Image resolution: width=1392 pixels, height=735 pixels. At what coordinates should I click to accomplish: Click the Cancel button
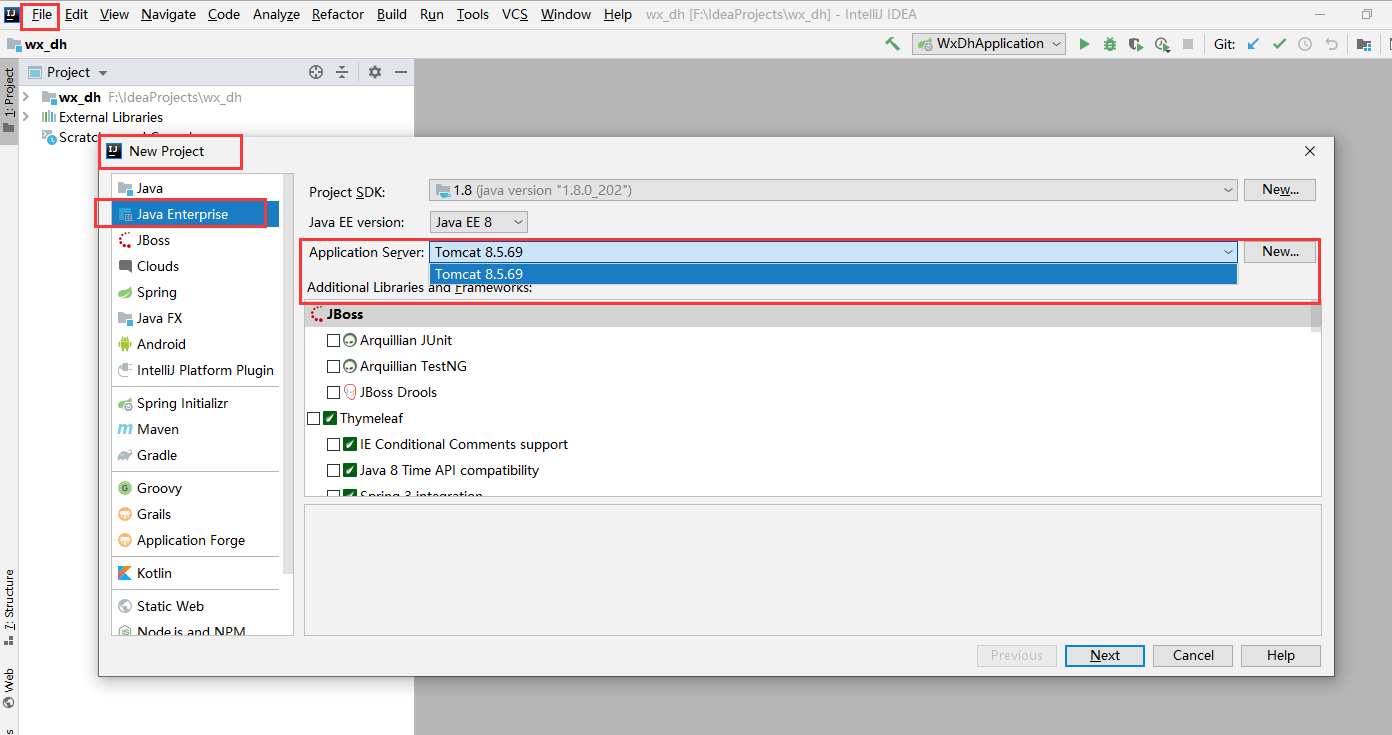click(1193, 655)
